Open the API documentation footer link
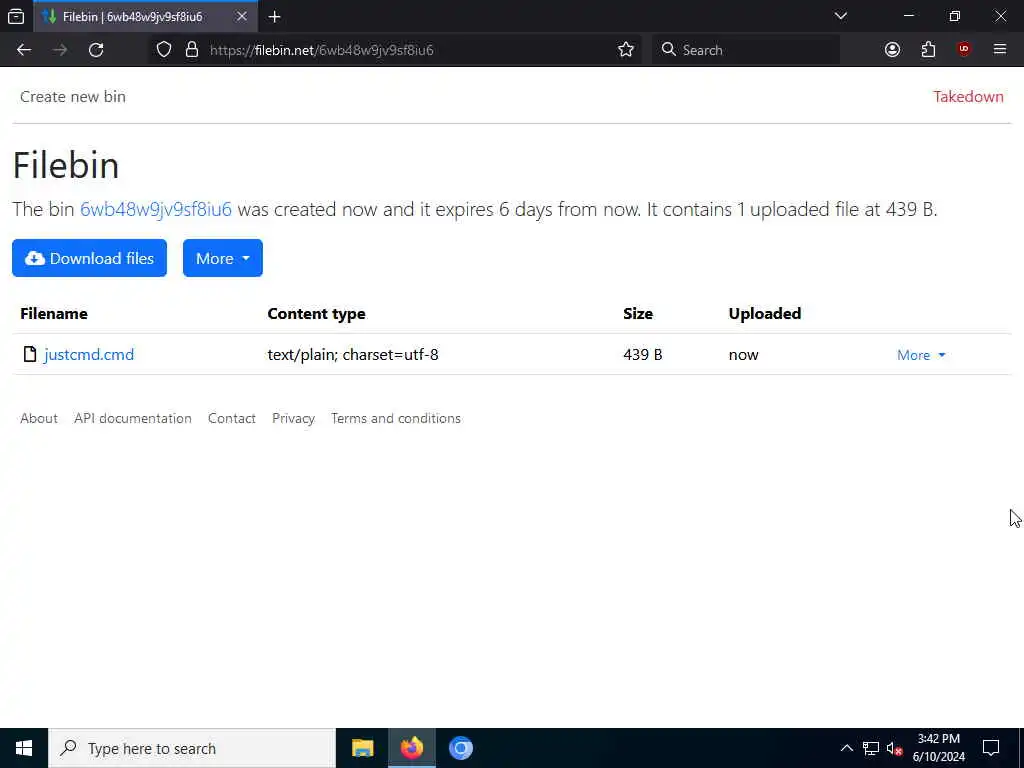This screenshot has width=1024, height=768. [133, 418]
